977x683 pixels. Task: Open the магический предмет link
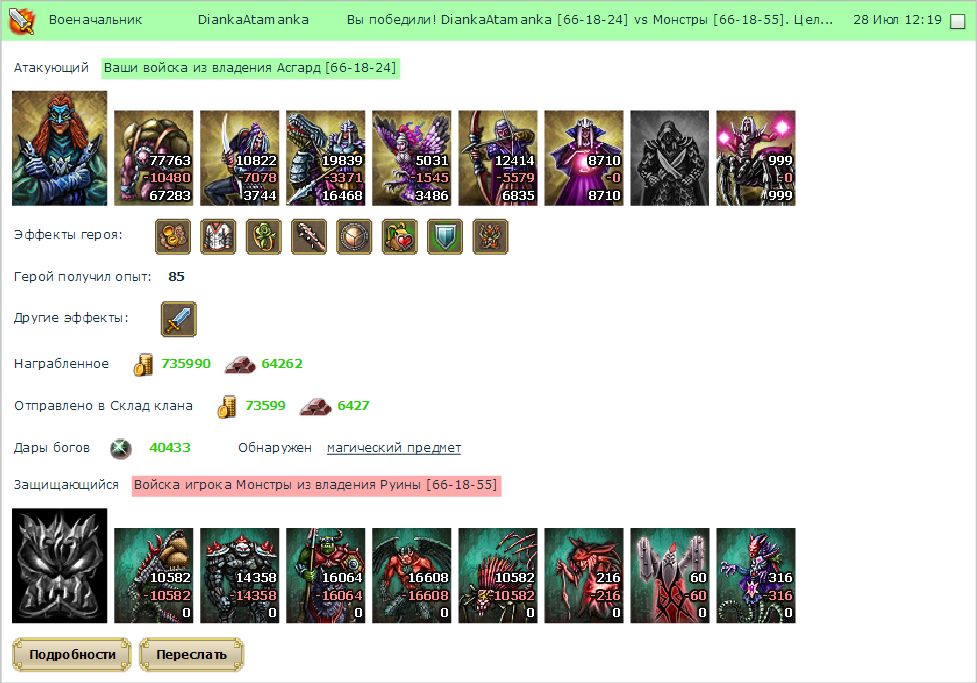(394, 447)
